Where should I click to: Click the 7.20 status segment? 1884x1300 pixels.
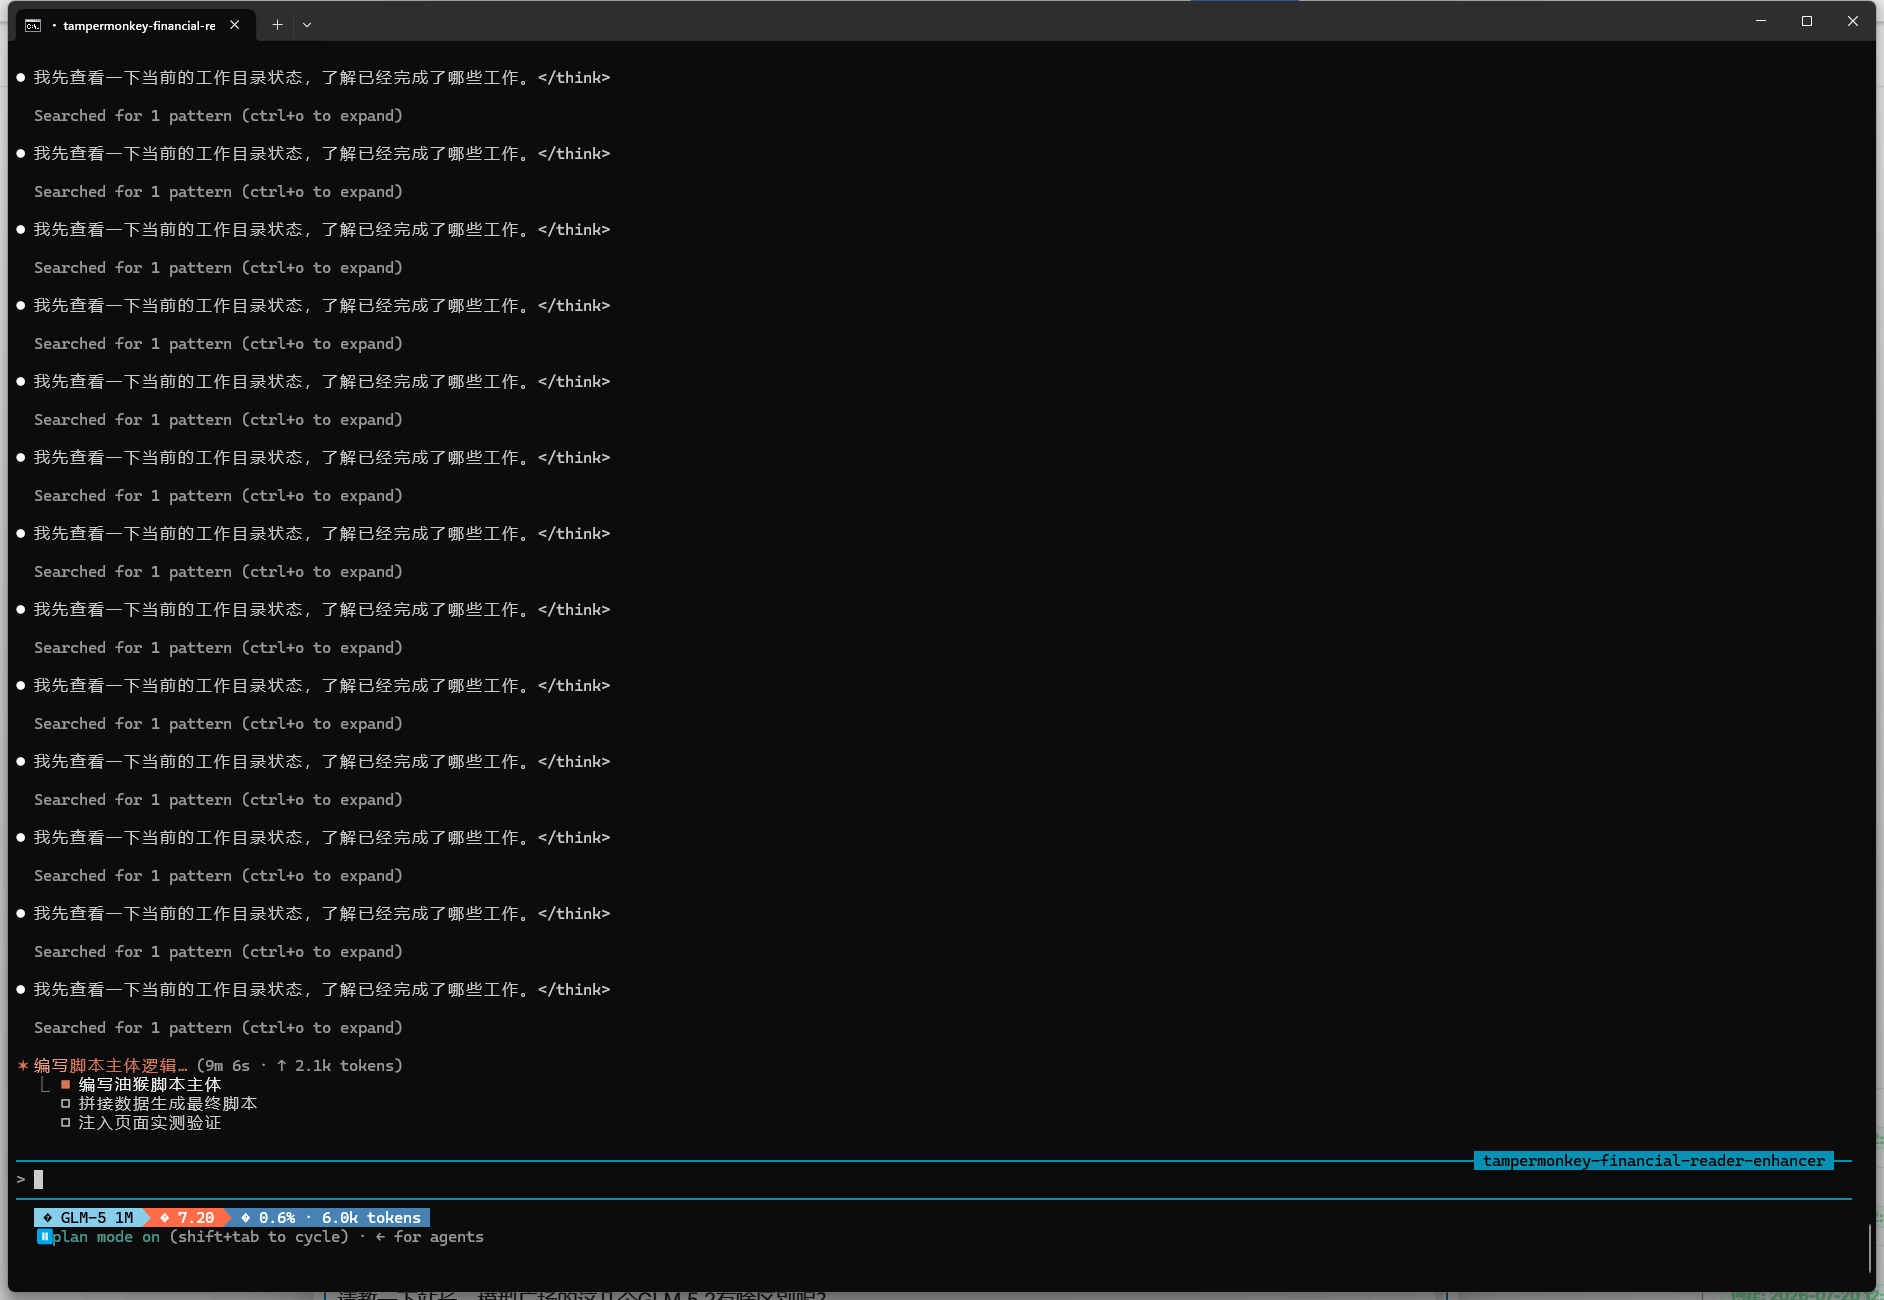[x=190, y=1217]
